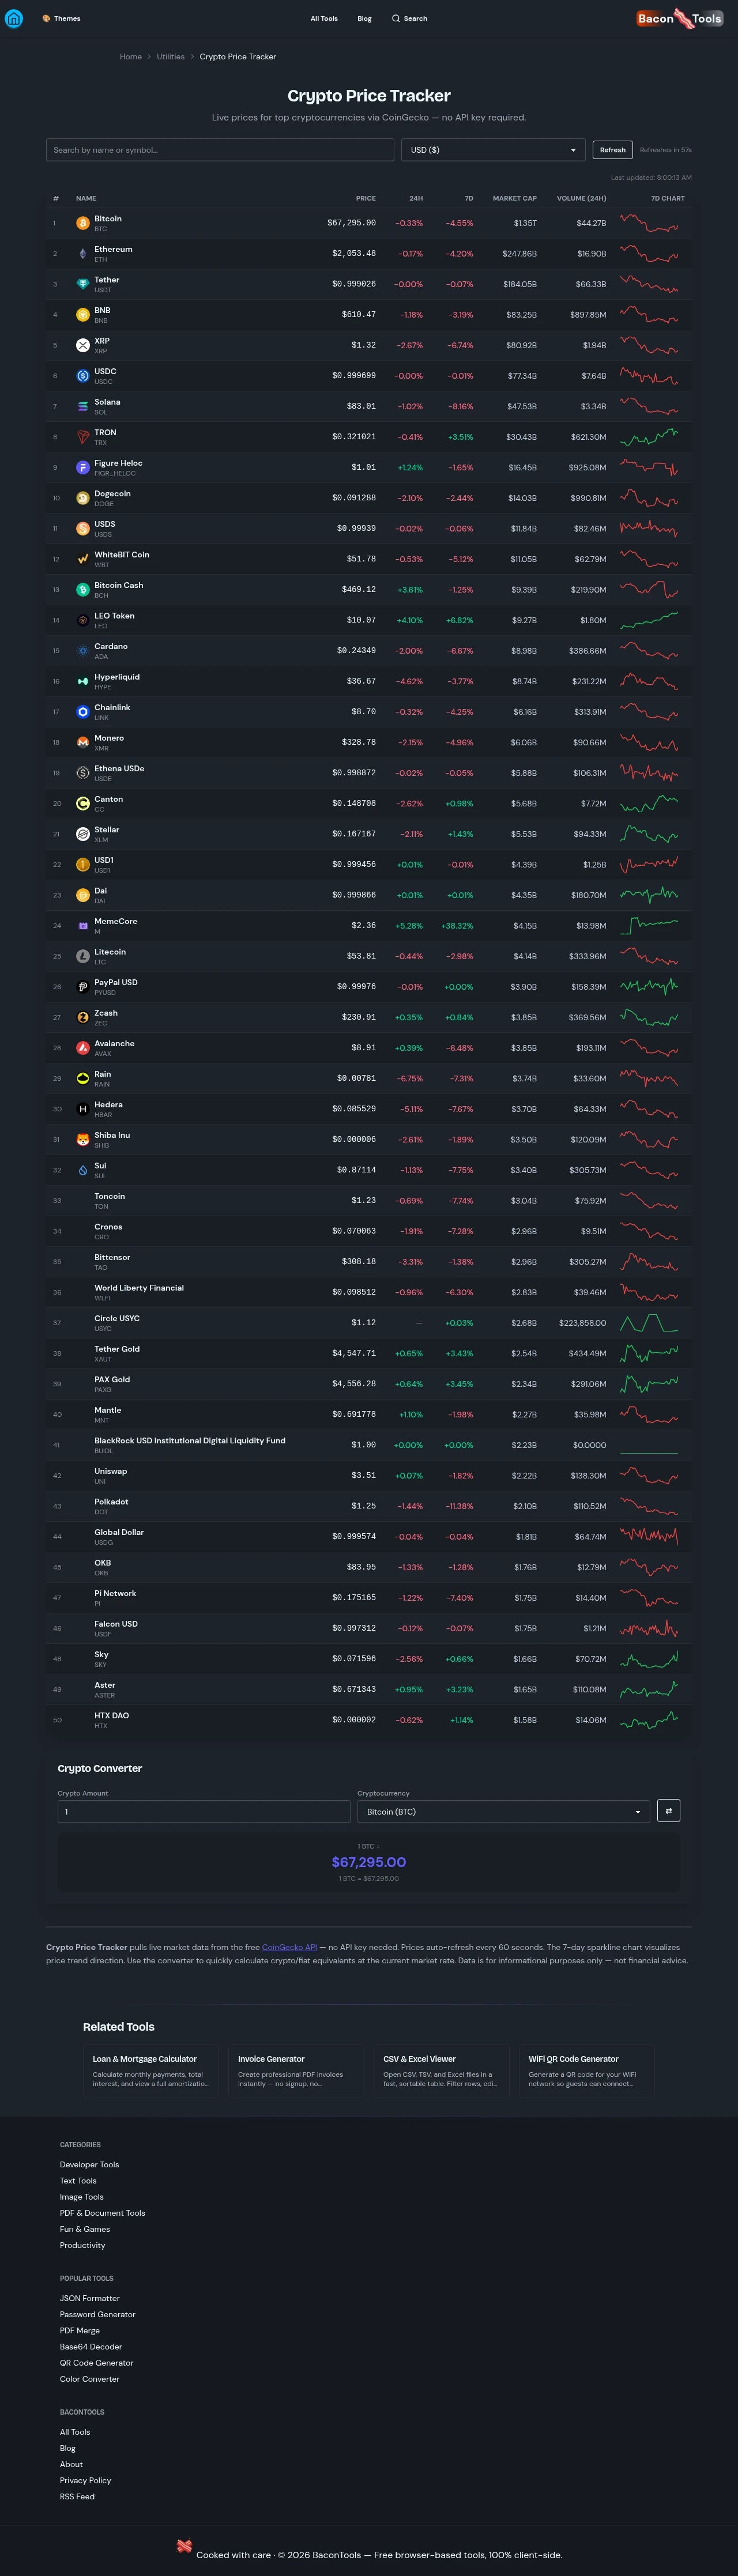738x2576 pixels.
Task: Click the Search magnifier in the header
Action: point(396,19)
